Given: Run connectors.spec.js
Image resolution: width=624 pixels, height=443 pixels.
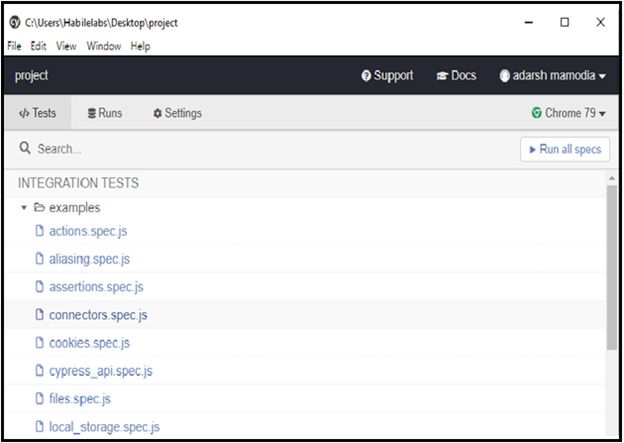Looking at the screenshot, I should click(98, 315).
